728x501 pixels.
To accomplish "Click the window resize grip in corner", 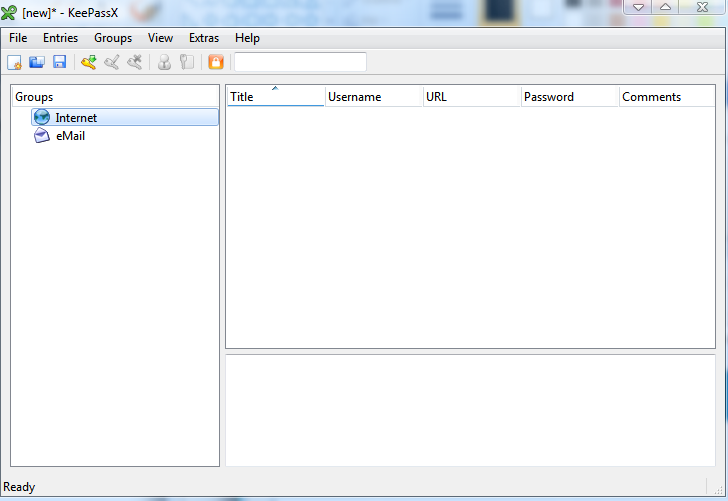I will tap(719, 490).
